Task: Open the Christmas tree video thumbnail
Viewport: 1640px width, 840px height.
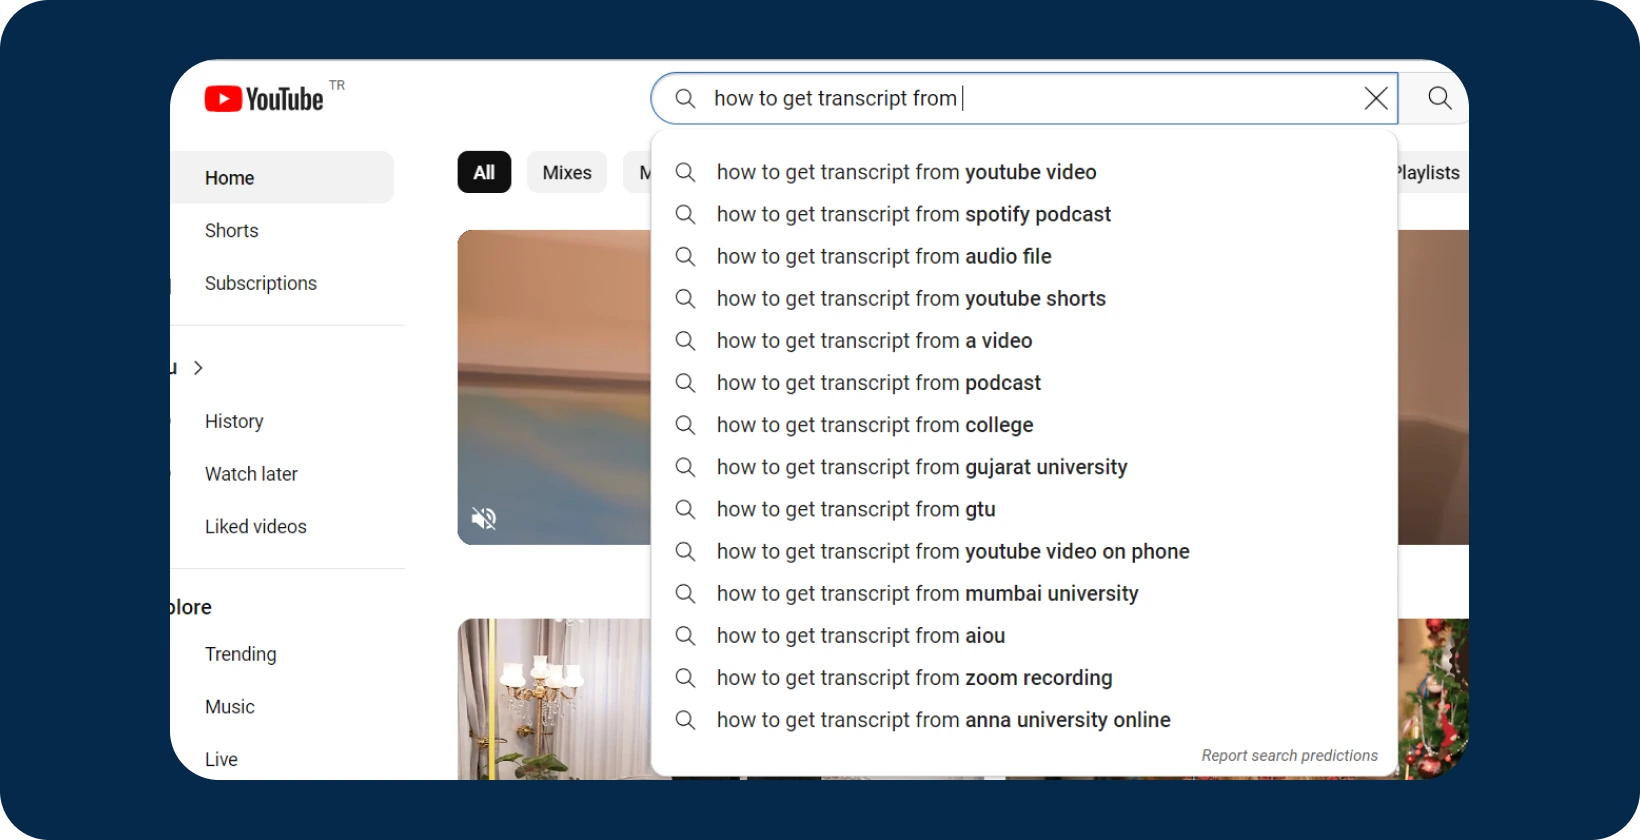Action: pos(1433,699)
